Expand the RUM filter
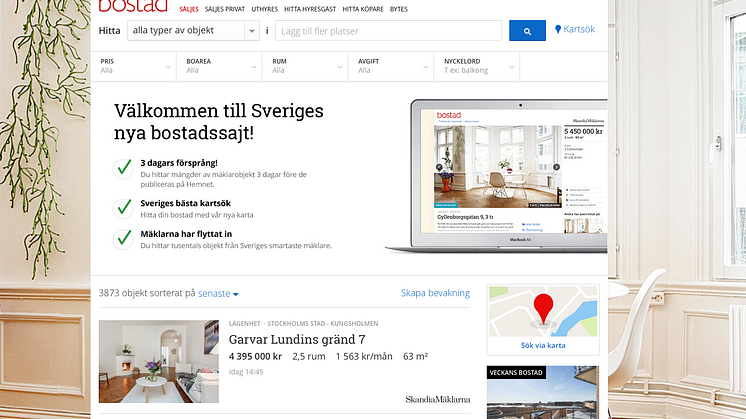Screen dimensions: 746x419 305,66
